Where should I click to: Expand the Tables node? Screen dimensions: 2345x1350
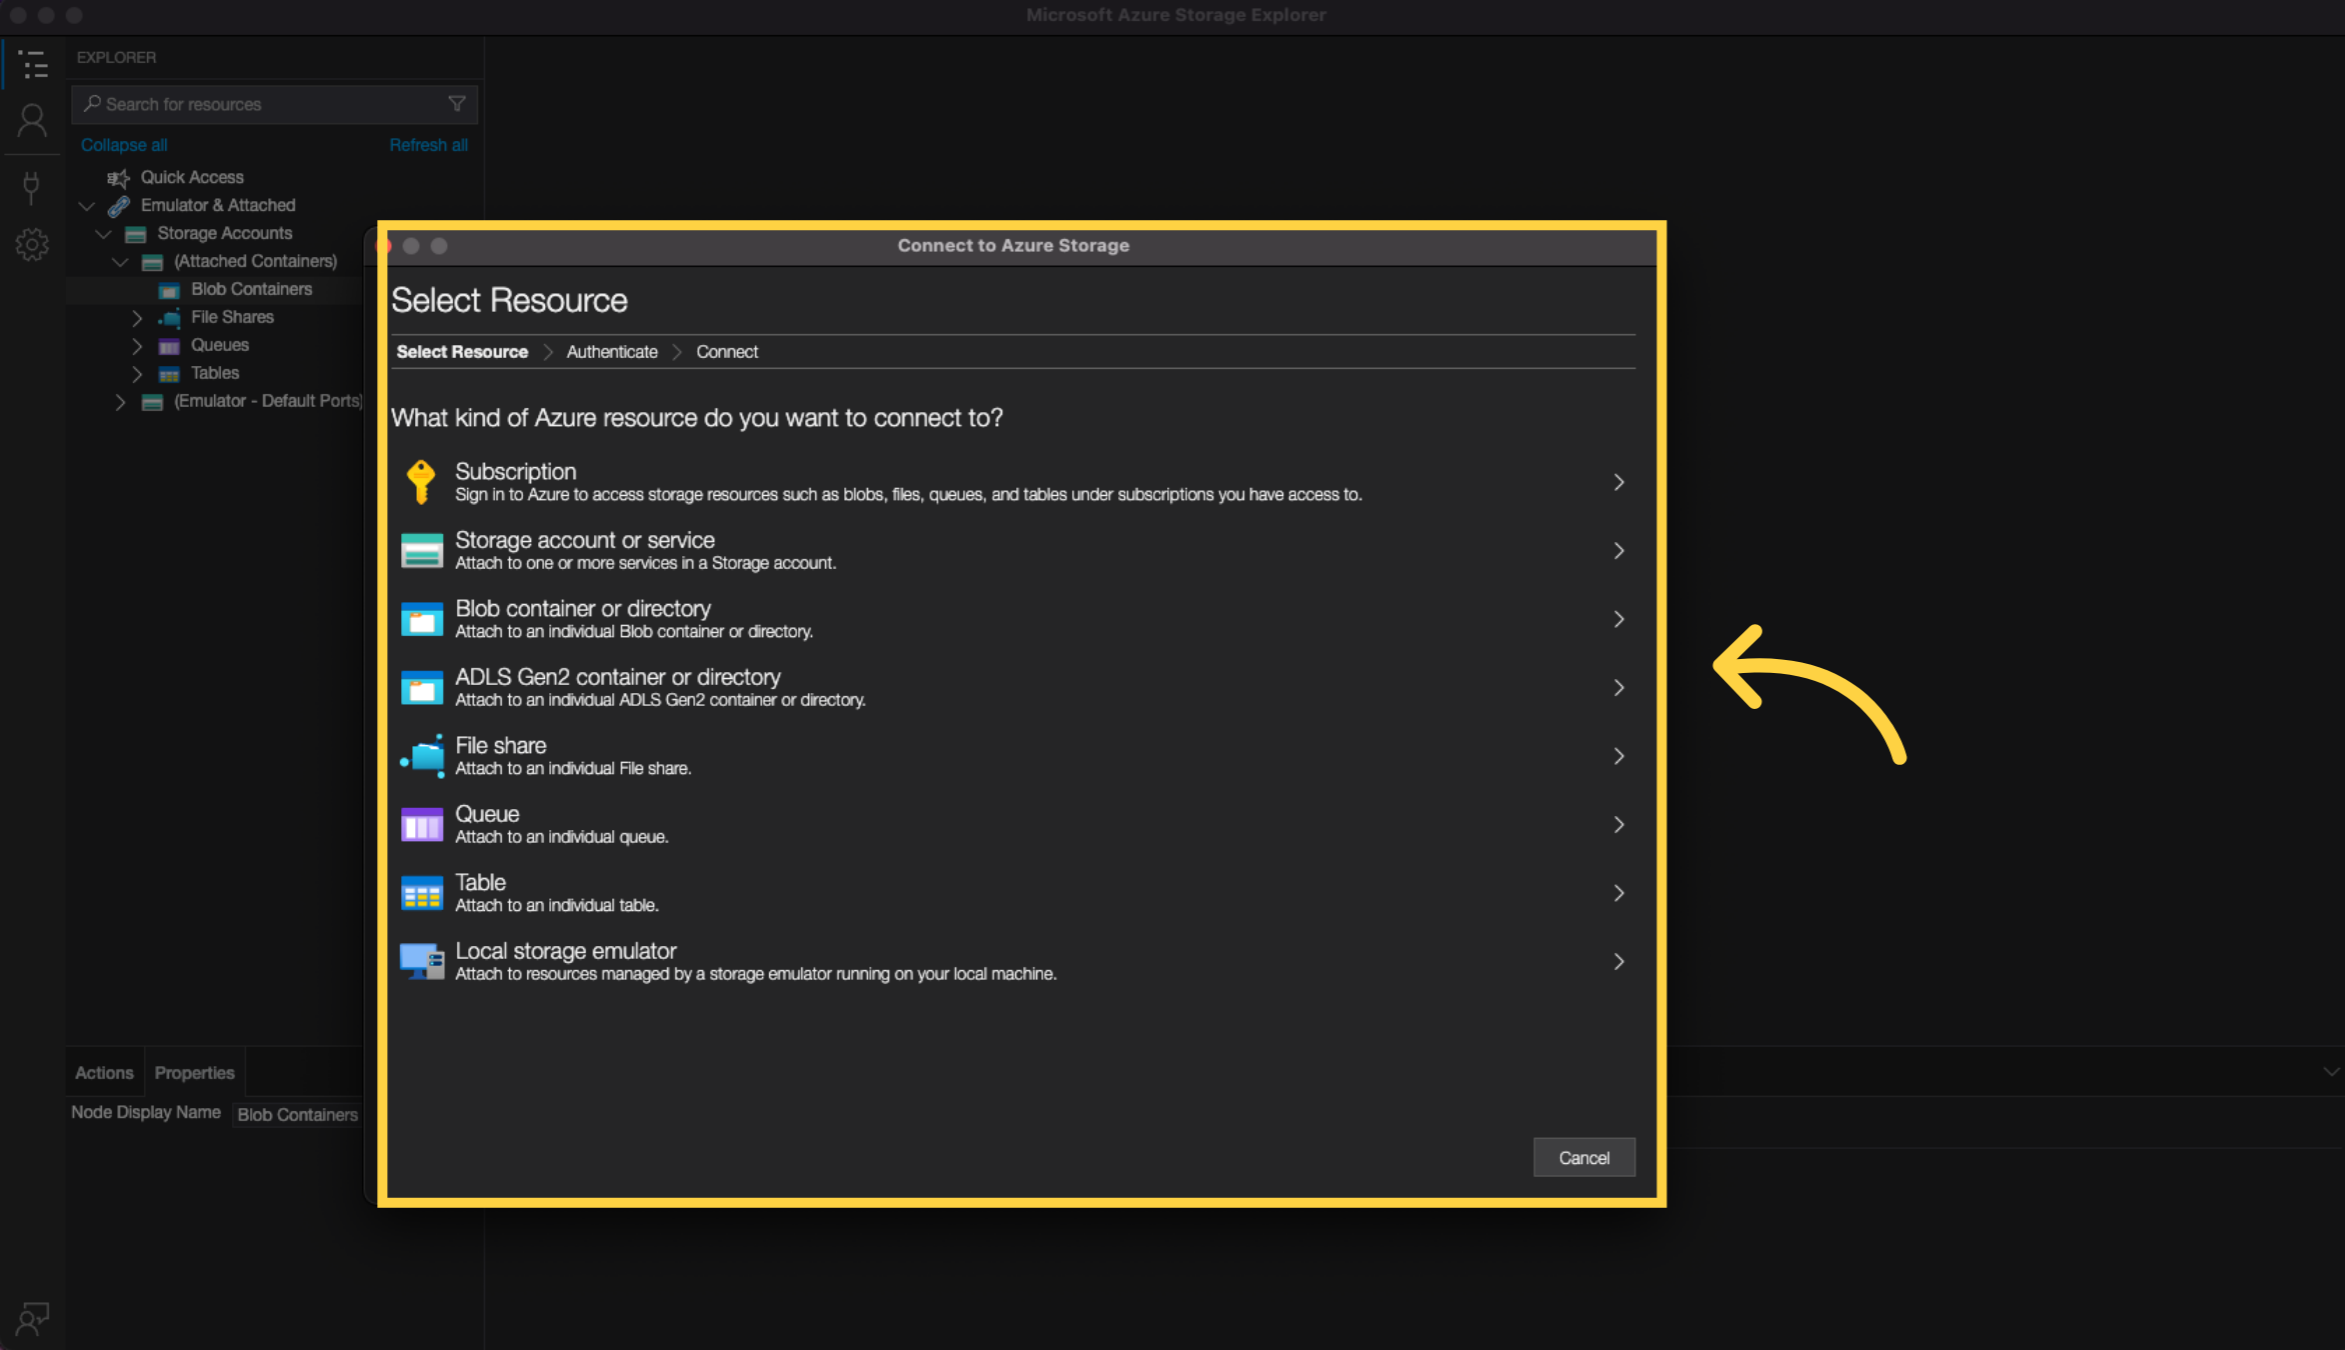pos(137,374)
